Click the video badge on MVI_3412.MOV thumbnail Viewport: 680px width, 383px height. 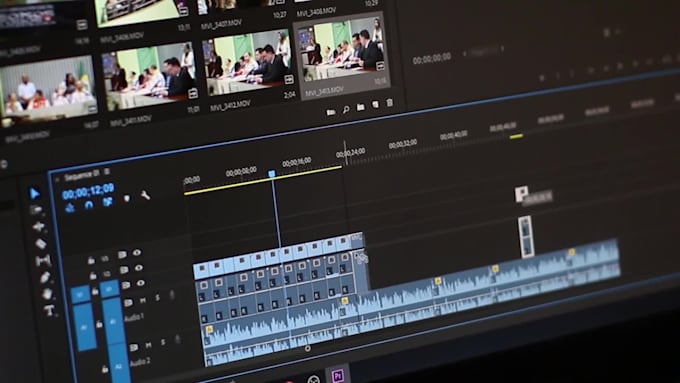[289, 79]
